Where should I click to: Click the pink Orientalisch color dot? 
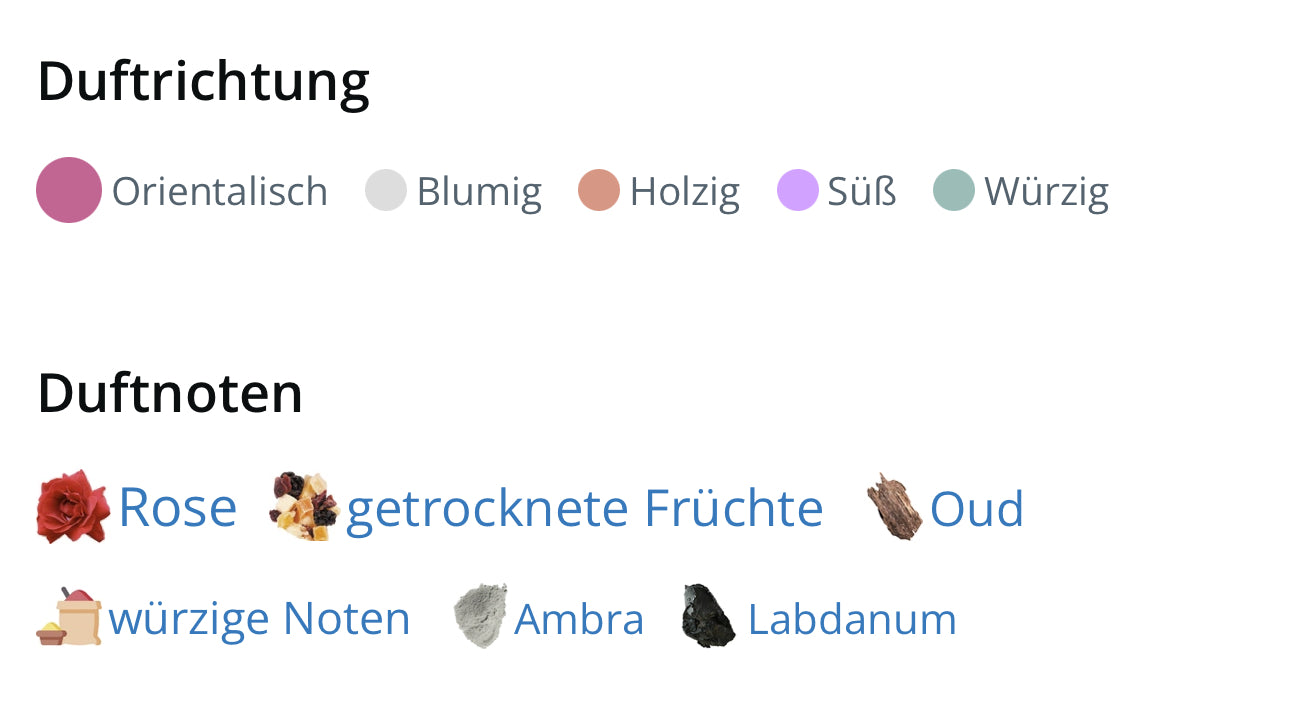(69, 190)
